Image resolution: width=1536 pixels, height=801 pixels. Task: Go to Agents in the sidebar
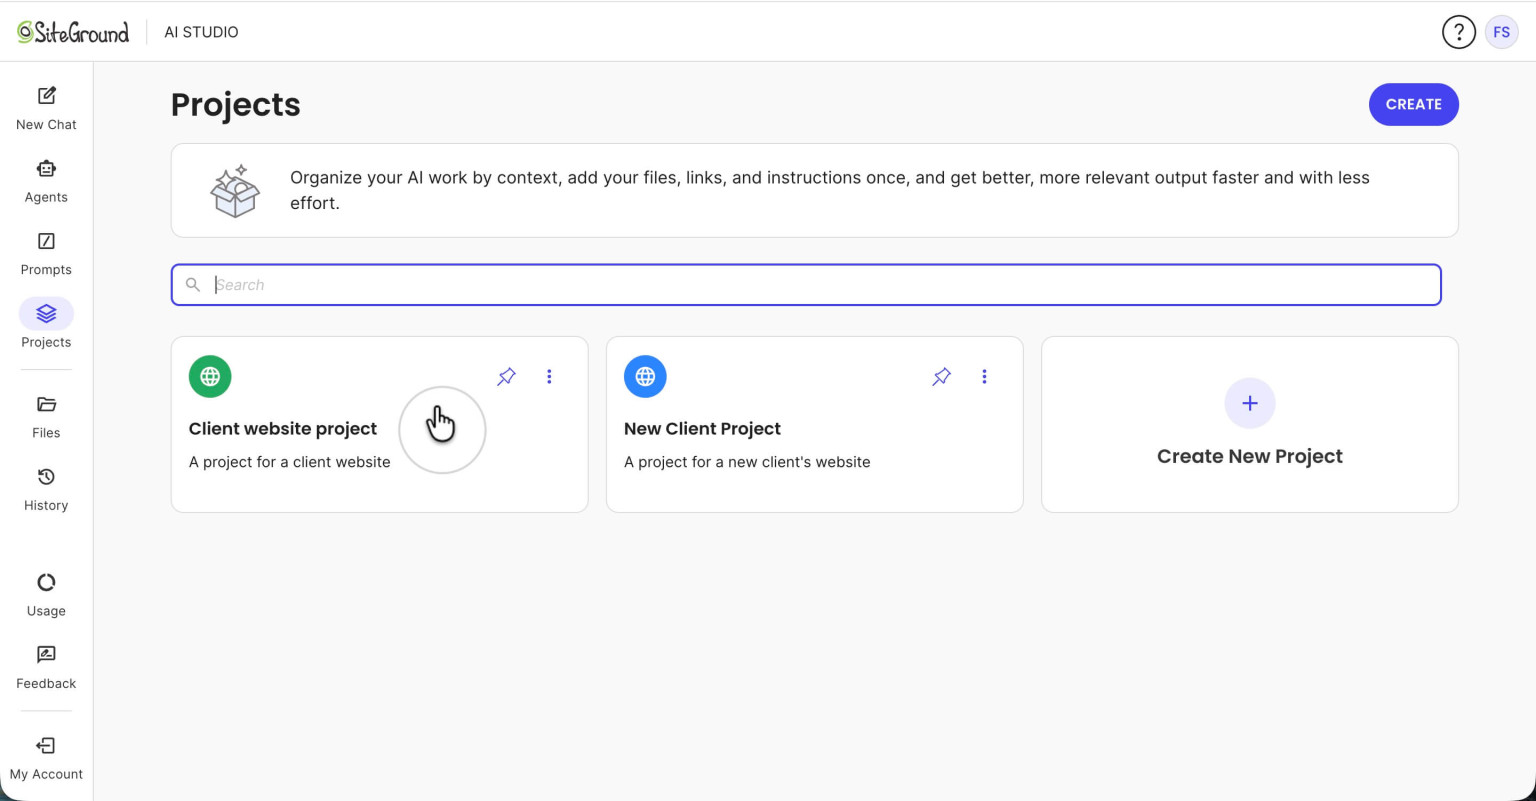tap(46, 181)
